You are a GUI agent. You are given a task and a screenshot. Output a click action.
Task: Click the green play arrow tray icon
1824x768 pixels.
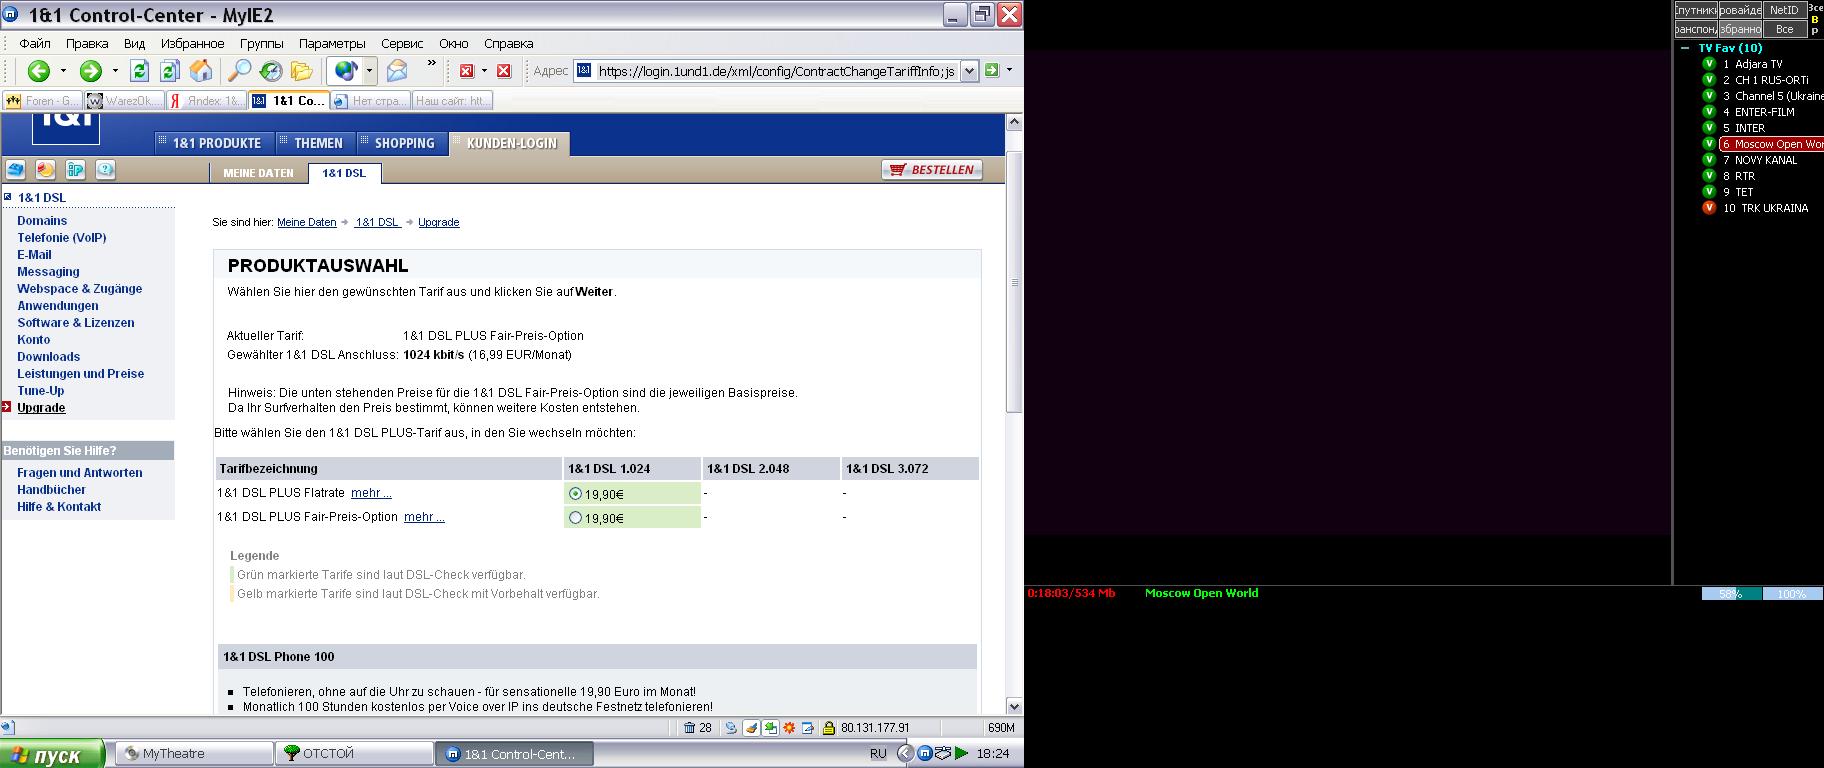click(x=962, y=753)
